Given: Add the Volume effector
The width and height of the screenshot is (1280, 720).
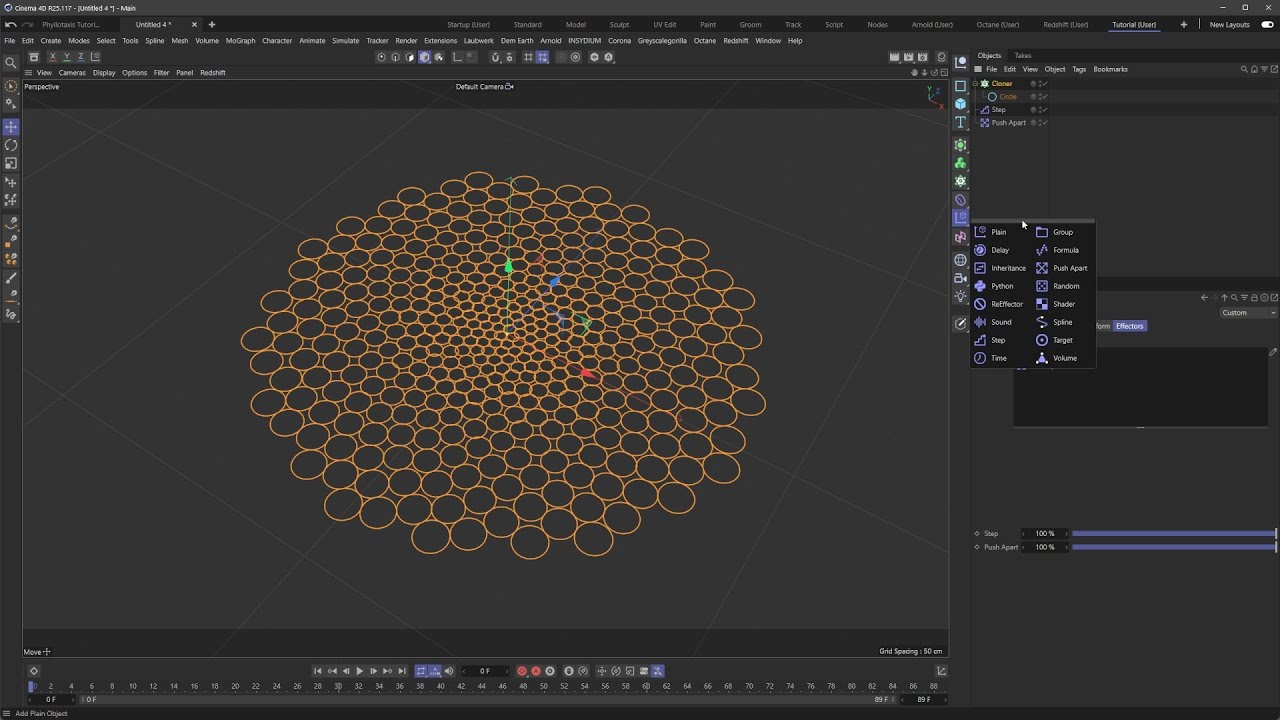Looking at the screenshot, I should (1064, 358).
